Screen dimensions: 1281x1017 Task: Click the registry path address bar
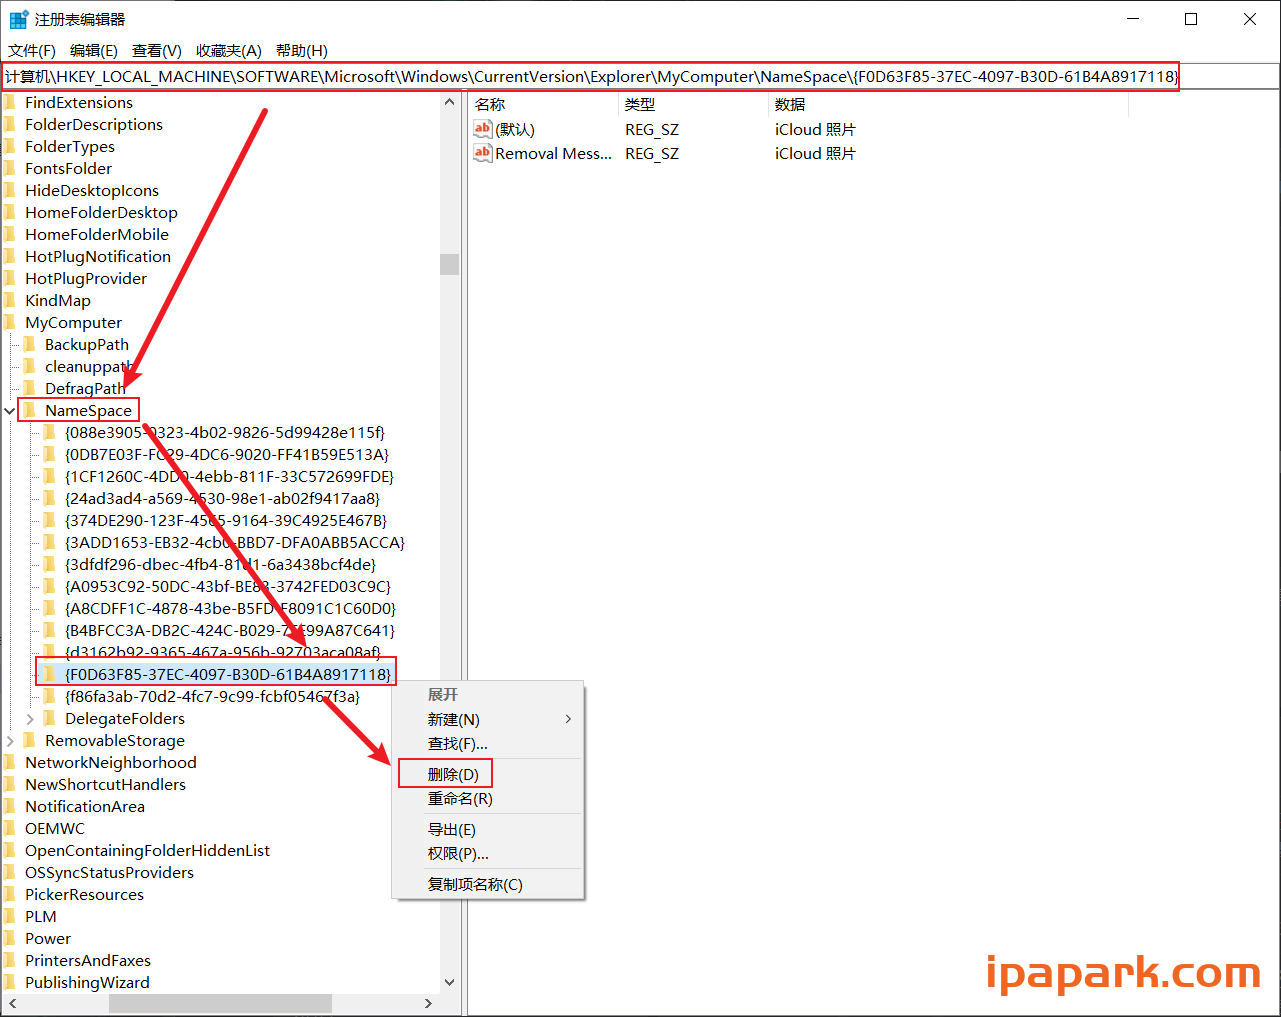[590, 76]
